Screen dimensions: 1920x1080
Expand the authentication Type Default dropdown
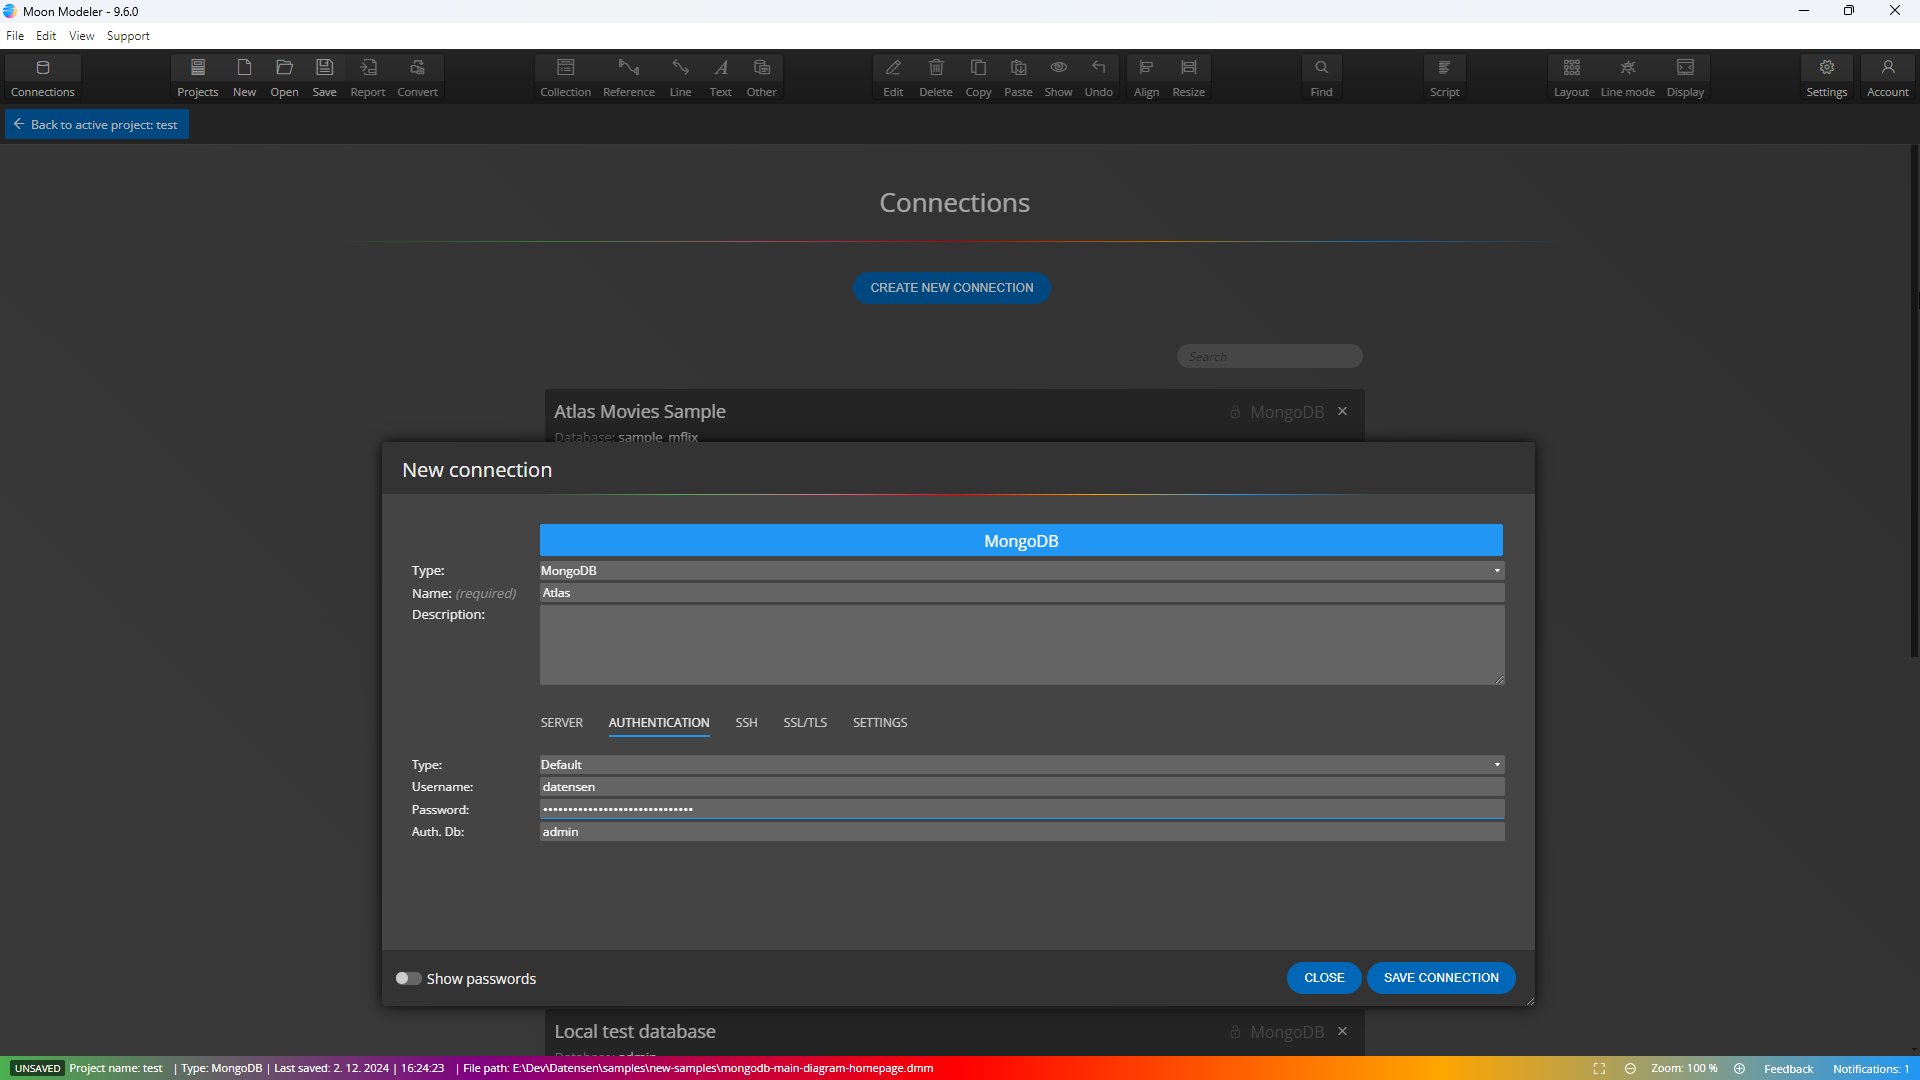[1021, 764]
